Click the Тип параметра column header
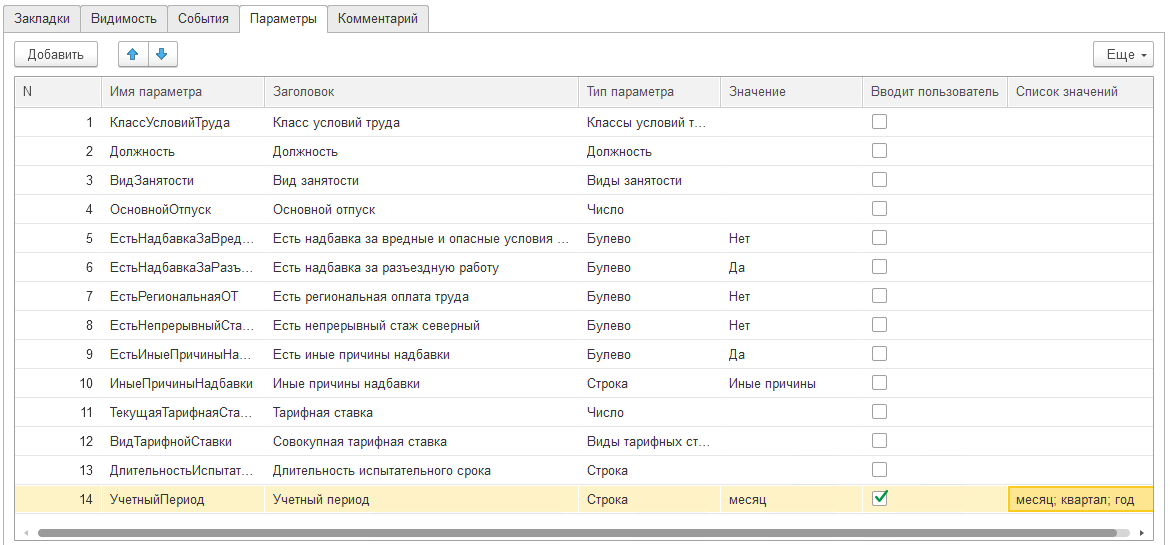The width and height of the screenshot is (1170, 545). 649,91
